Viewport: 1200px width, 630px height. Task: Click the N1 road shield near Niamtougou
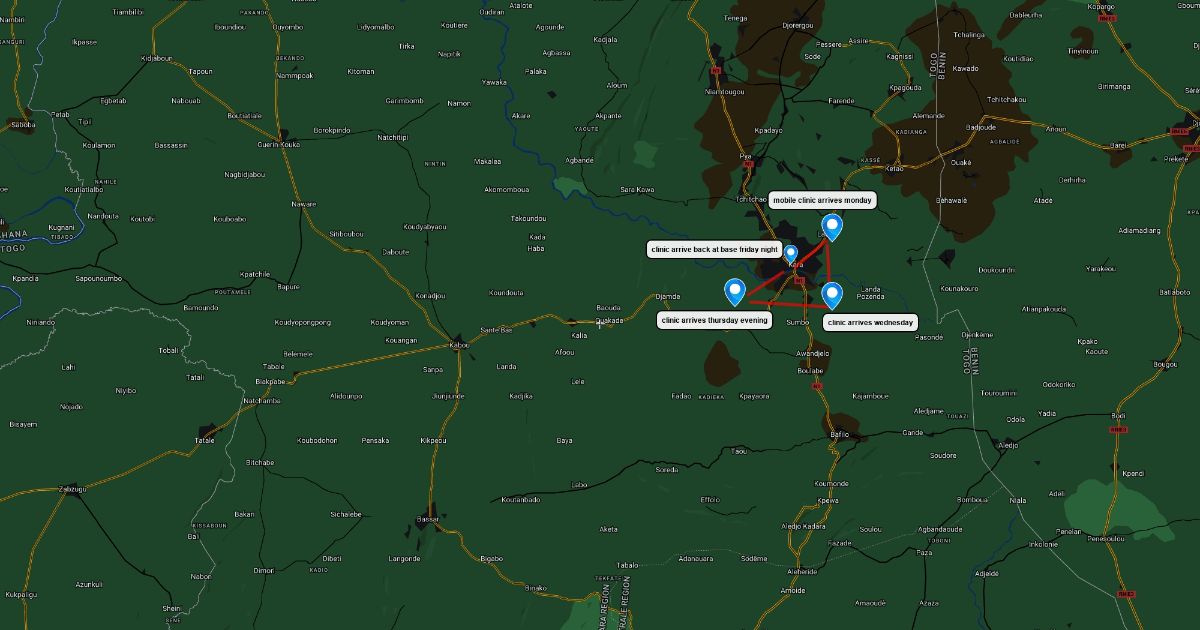[715, 70]
